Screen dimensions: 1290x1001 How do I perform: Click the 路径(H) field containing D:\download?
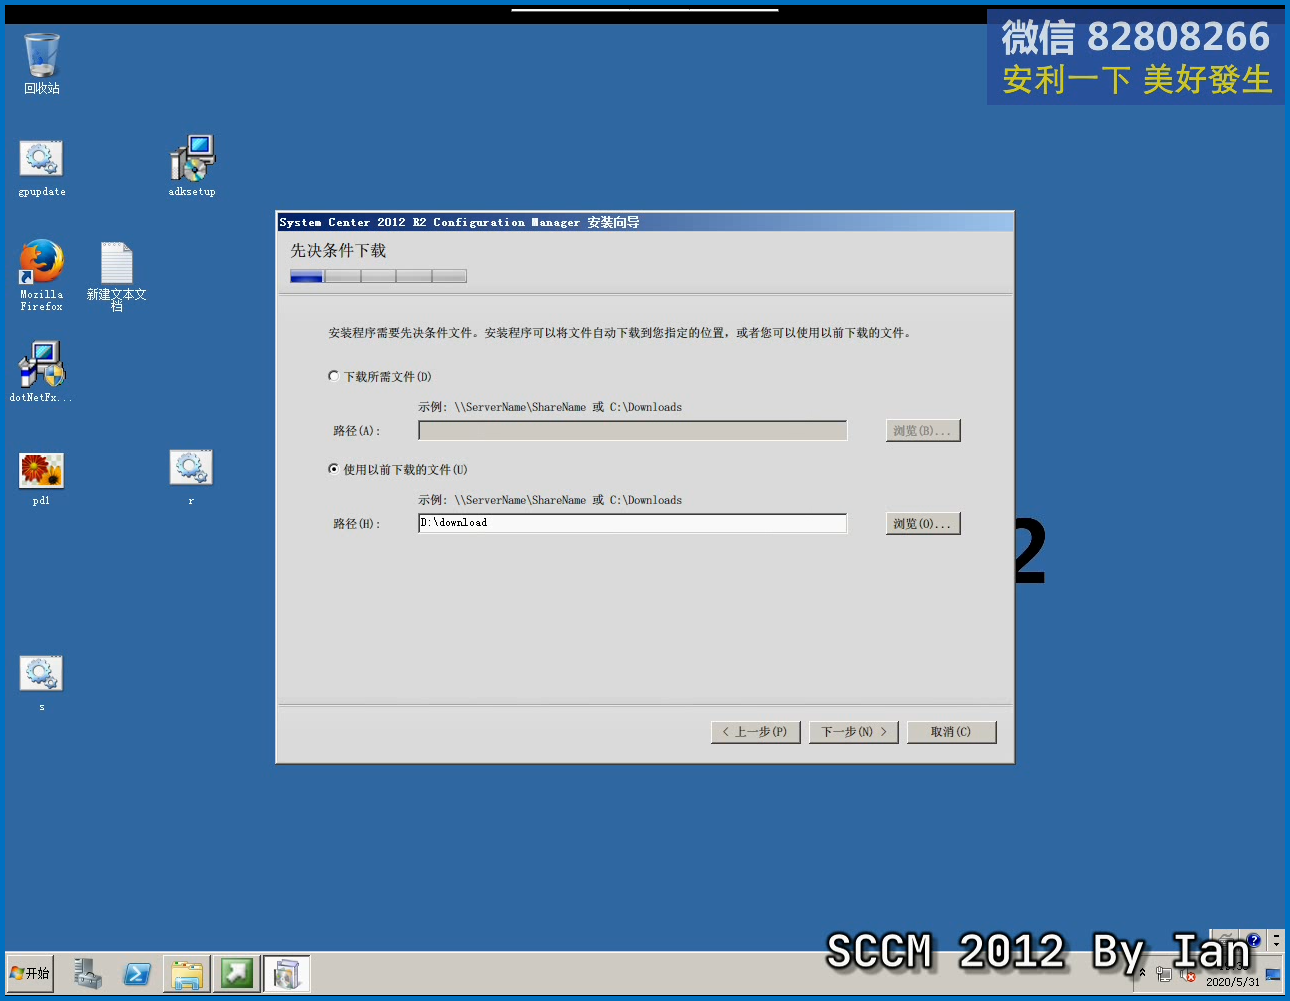[x=633, y=523]
